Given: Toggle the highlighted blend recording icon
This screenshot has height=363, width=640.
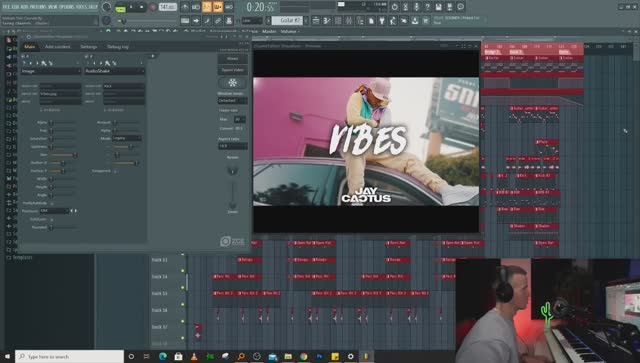Looking at the screenshot, I should [x=218, y=7].
